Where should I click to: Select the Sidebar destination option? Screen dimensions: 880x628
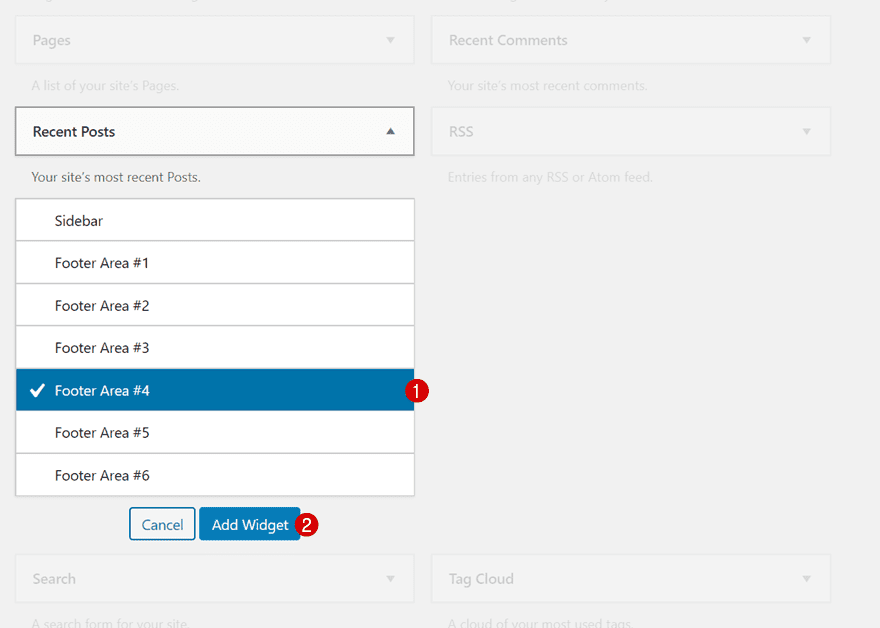[214, 220]
